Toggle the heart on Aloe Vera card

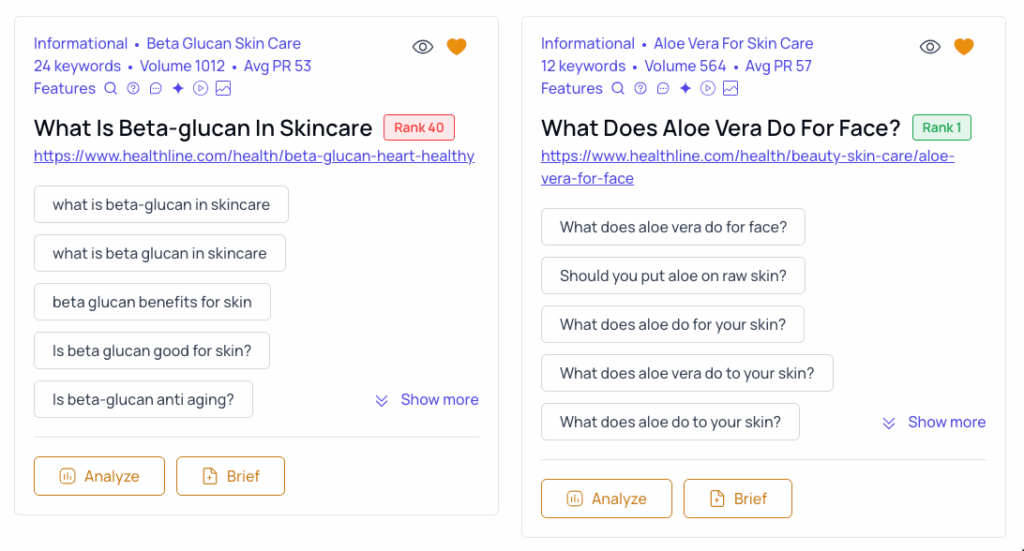pos(963,47)
